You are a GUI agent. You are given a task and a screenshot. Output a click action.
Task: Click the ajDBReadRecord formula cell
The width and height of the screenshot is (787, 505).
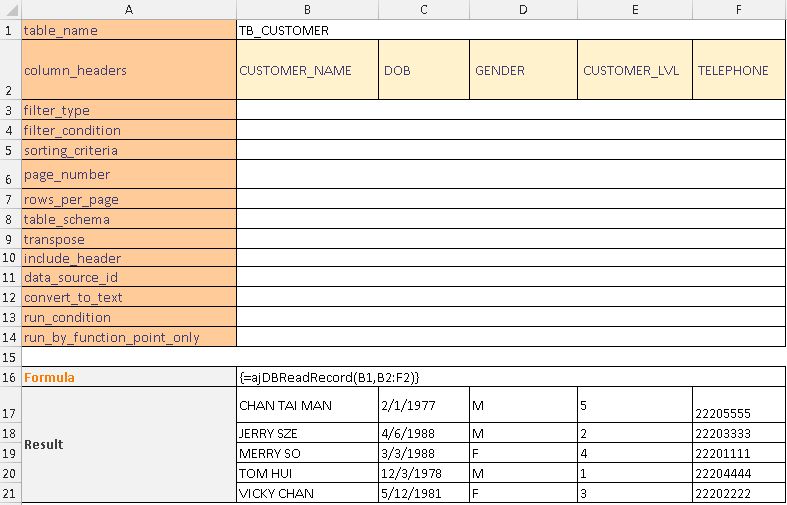[328, 377]
